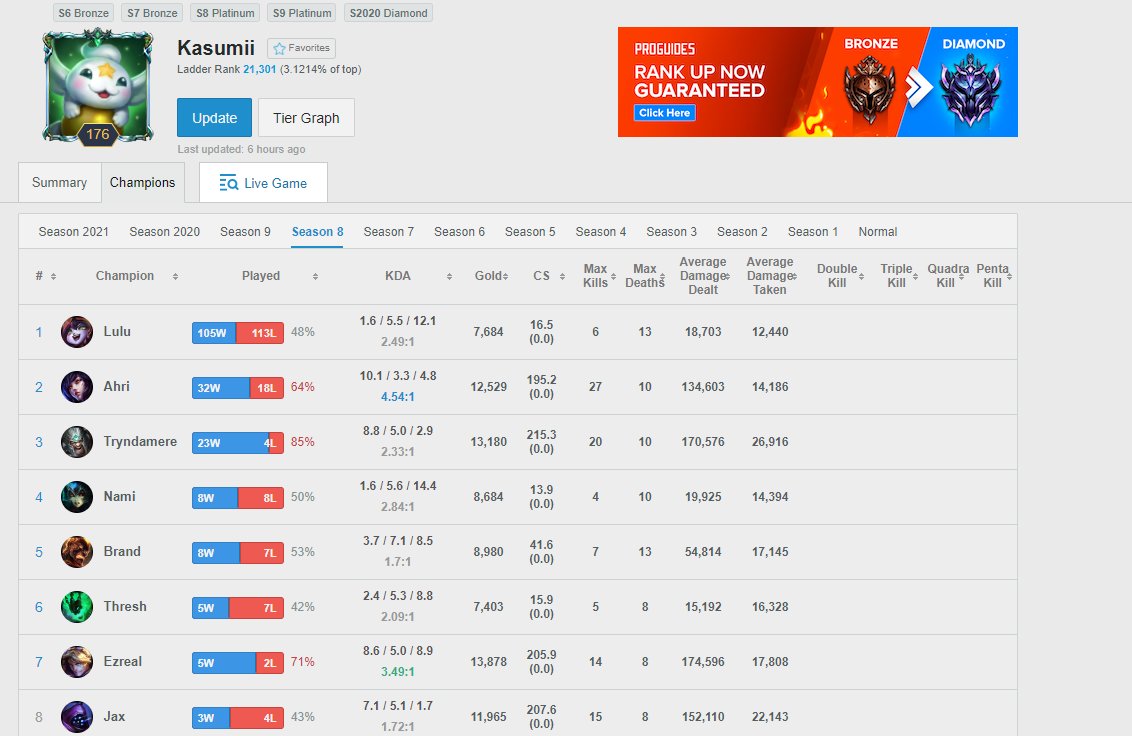This screenshot has width=1132, height=736.
Task: Sort by Average Damage Dealt column
Action: 704,276
